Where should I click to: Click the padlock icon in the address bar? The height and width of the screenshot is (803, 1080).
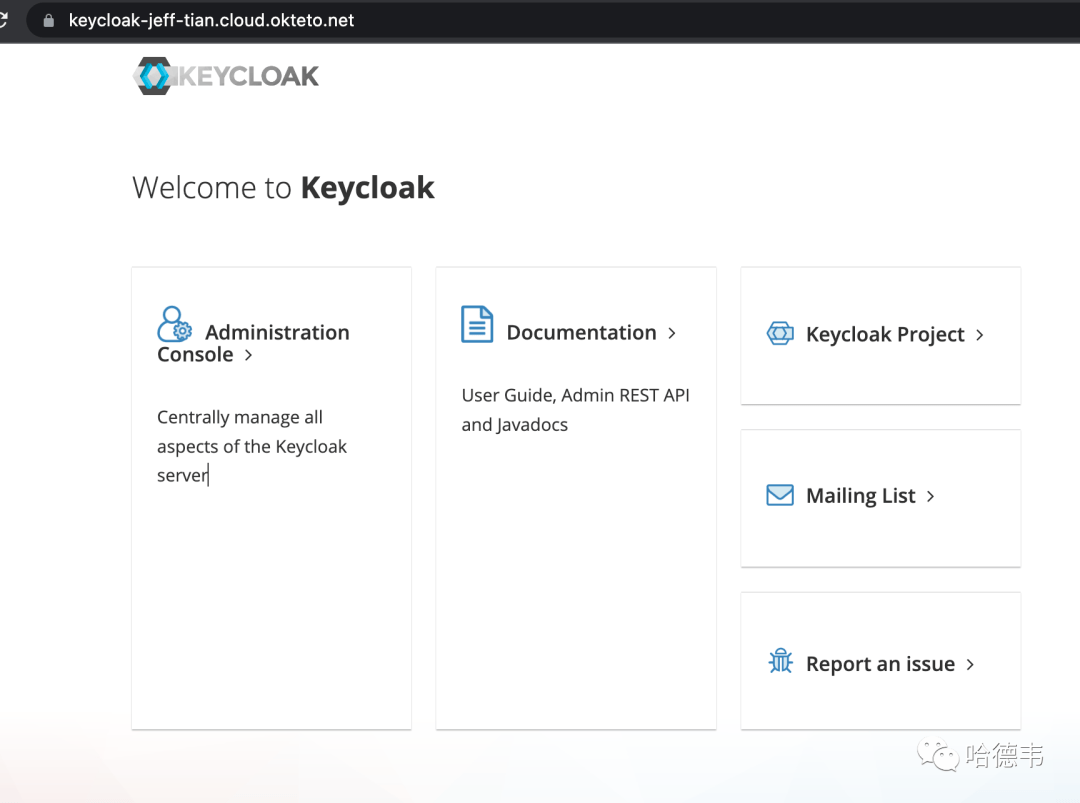tap(49, 19)
